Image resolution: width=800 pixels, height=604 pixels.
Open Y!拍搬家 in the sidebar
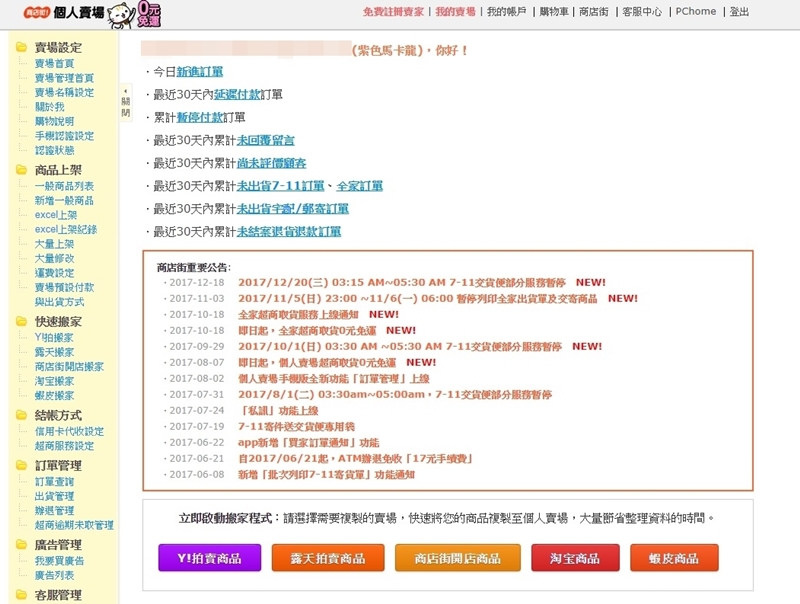pyautogui.click(x=54, y=338)
